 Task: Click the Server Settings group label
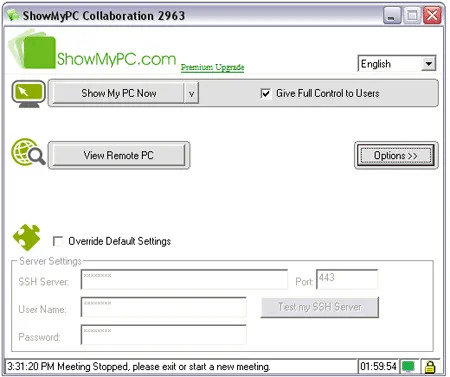[x=50, y=261]
